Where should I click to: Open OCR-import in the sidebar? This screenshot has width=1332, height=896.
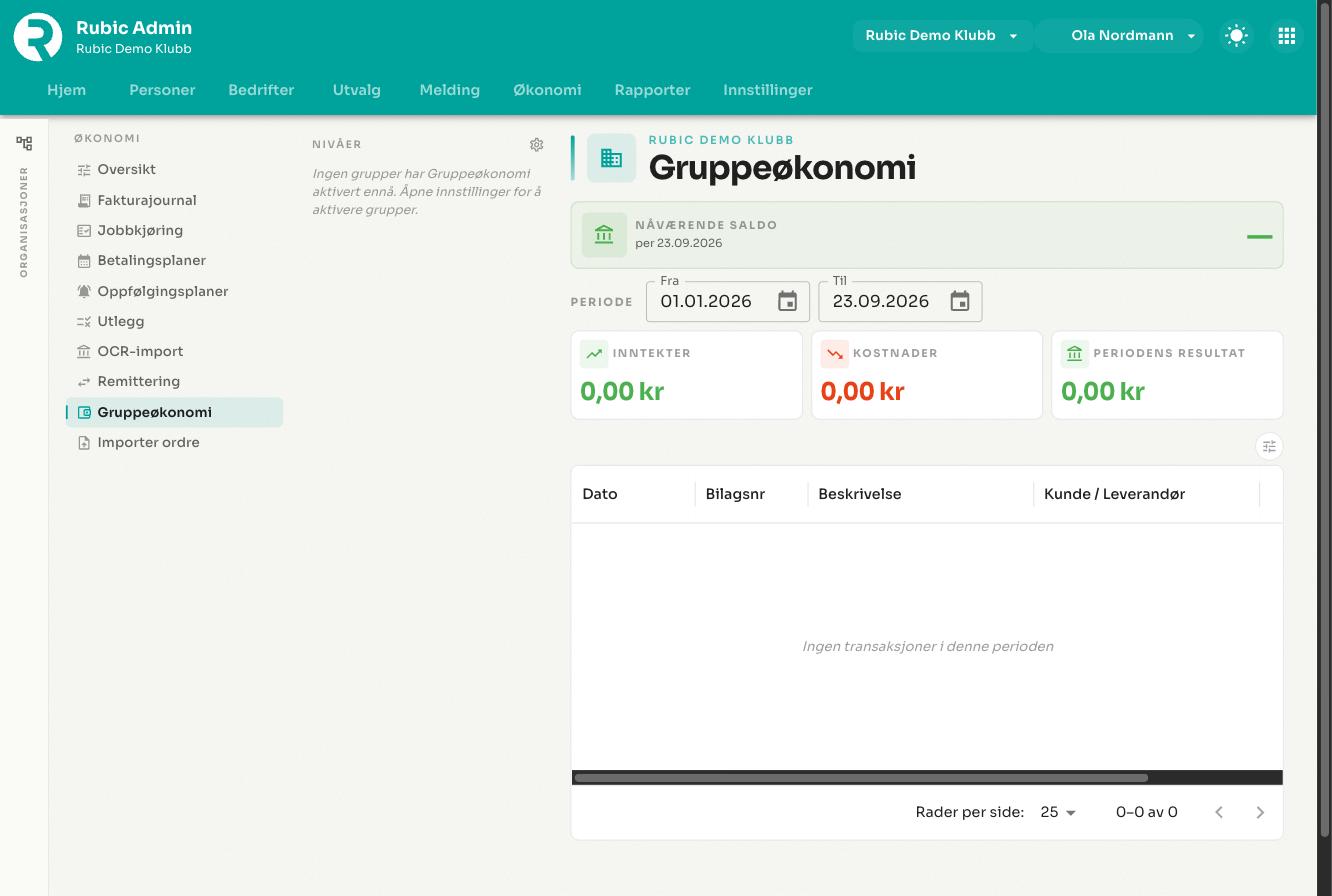pyautogui.click(x=175, y=351)
